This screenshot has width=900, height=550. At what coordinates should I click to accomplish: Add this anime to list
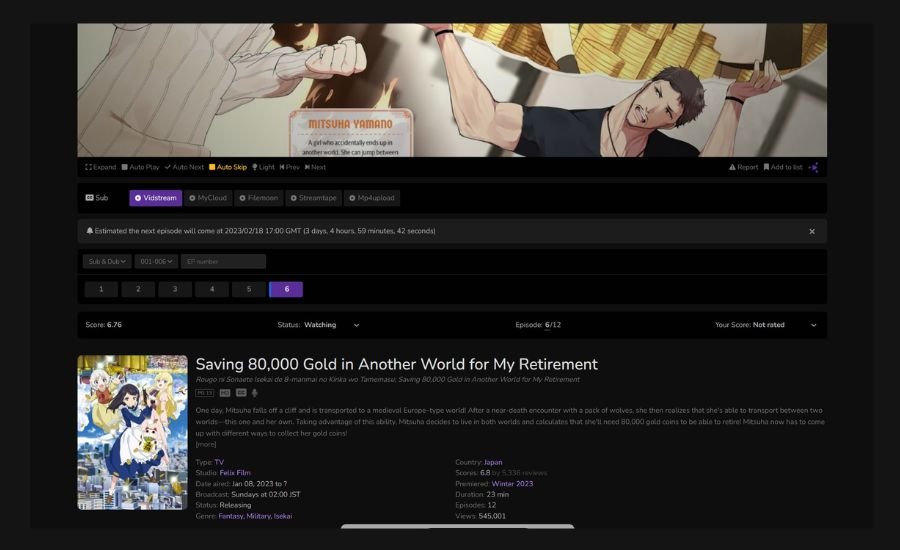(783, 167)
